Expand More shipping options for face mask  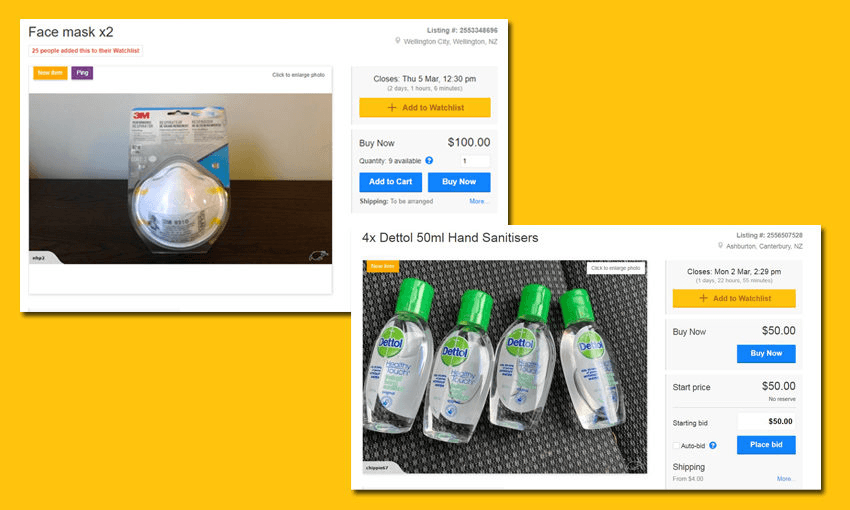[478, 201]
